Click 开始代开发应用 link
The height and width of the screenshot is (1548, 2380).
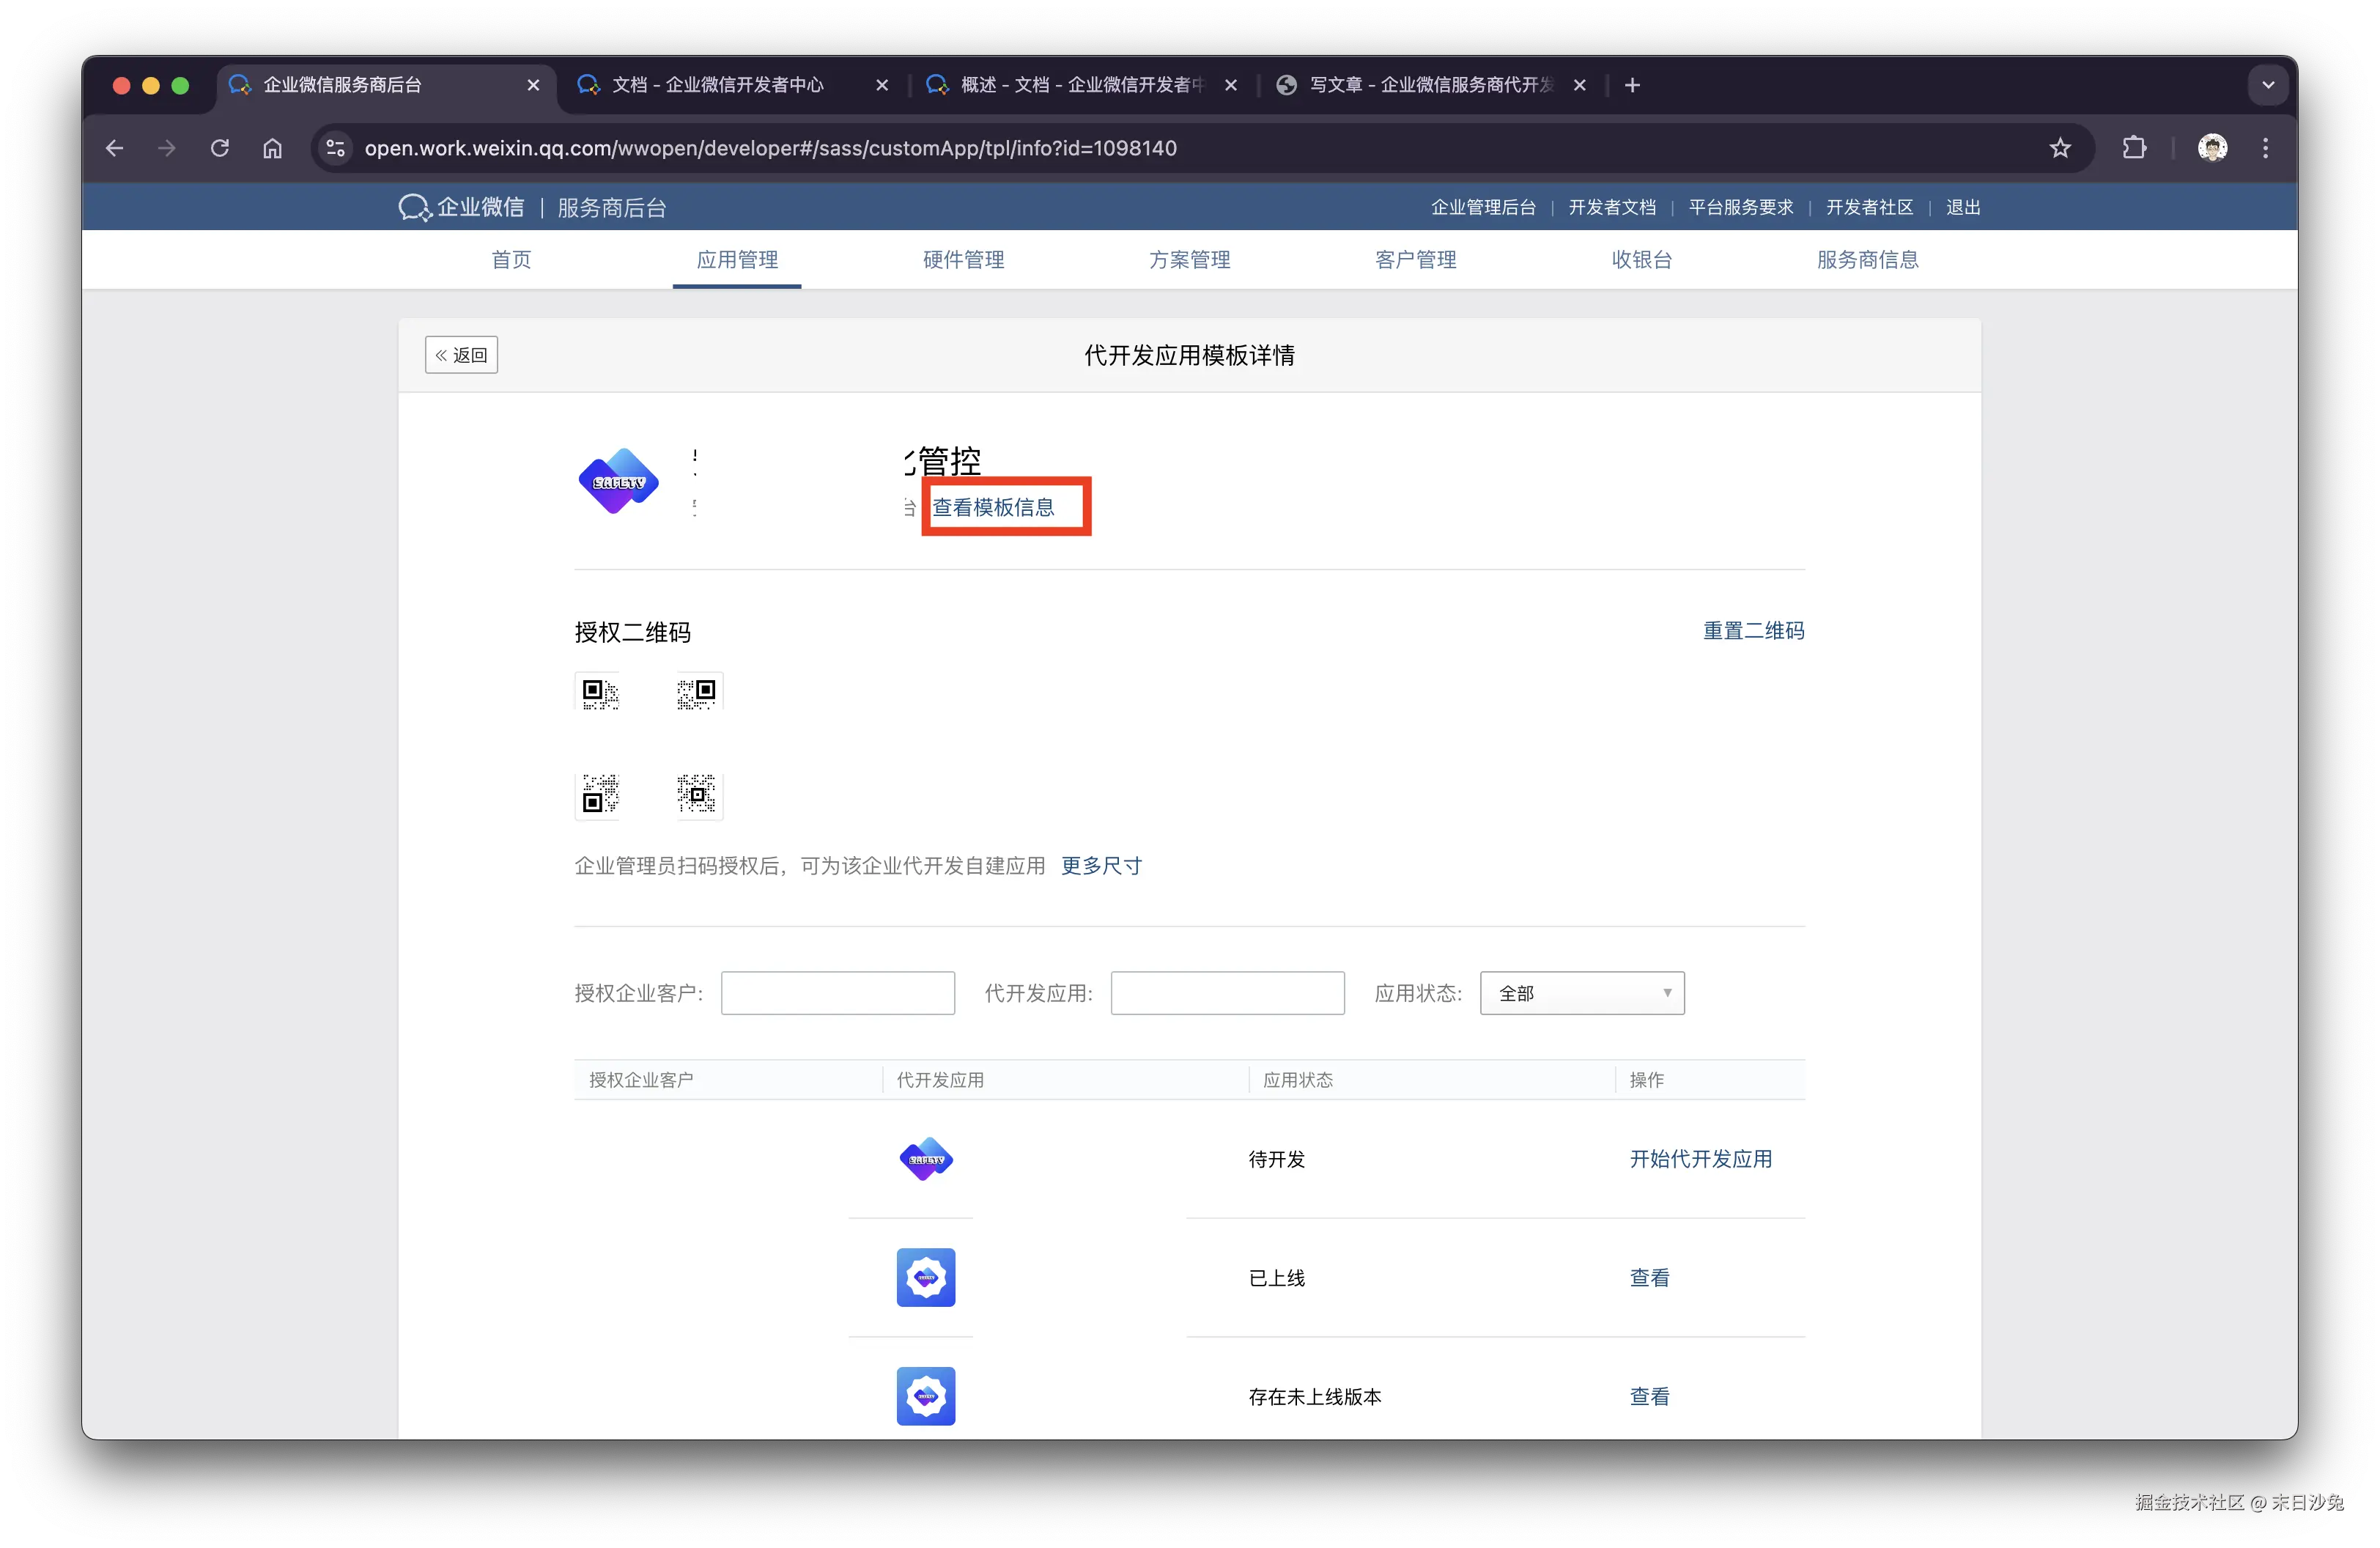tap(1700, 1159)
